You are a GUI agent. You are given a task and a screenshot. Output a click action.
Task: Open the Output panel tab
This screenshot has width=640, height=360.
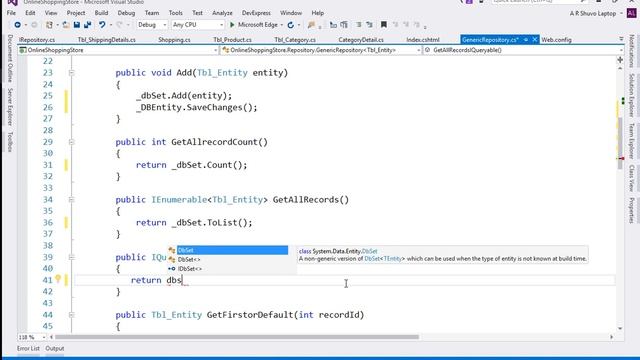coord(55,349)
